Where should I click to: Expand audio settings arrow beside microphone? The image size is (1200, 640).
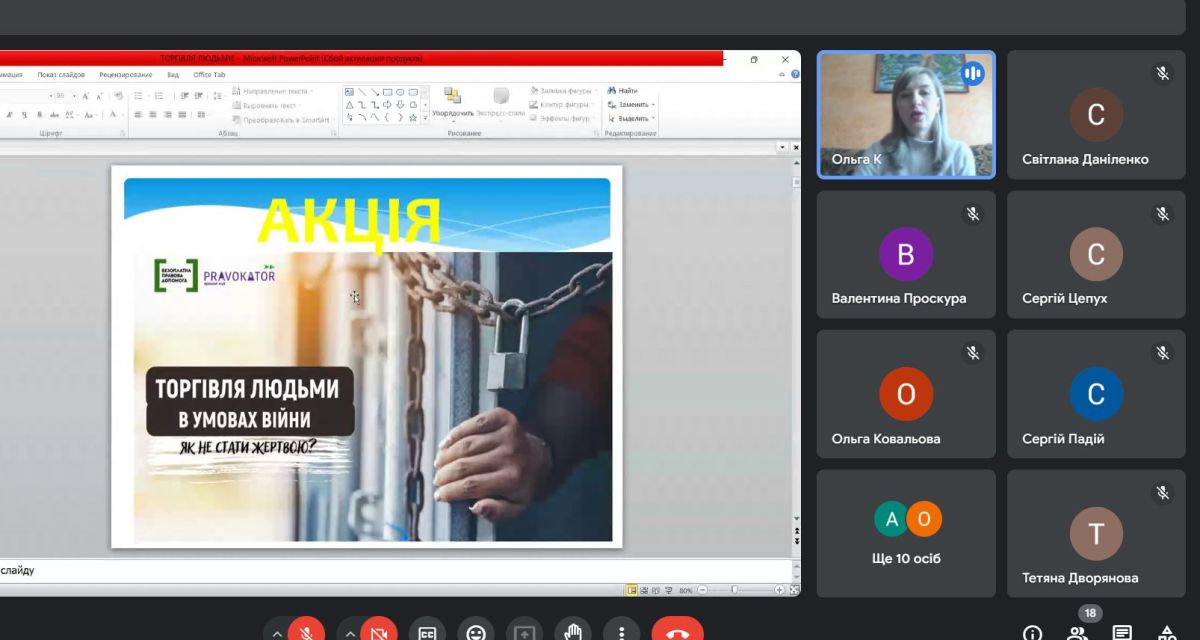click(277, 633)
